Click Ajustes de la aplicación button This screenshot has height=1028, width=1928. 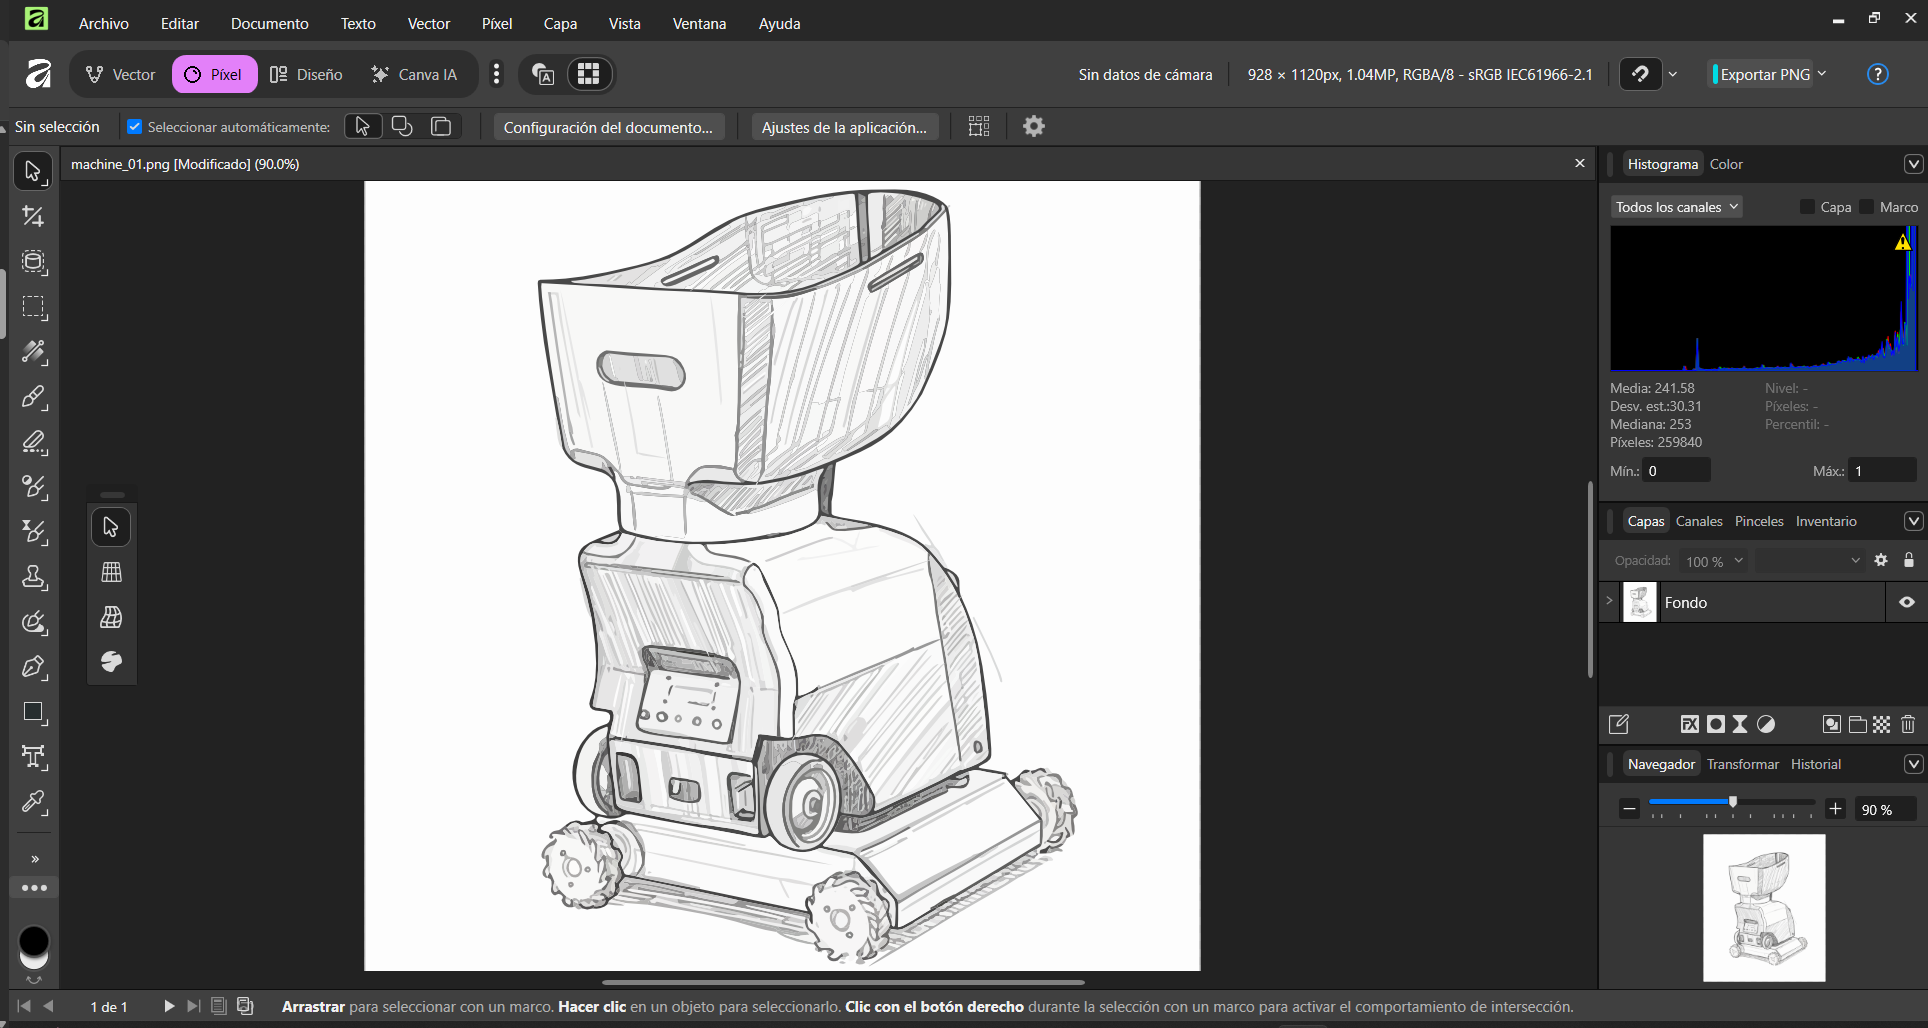tap(844, 127)
